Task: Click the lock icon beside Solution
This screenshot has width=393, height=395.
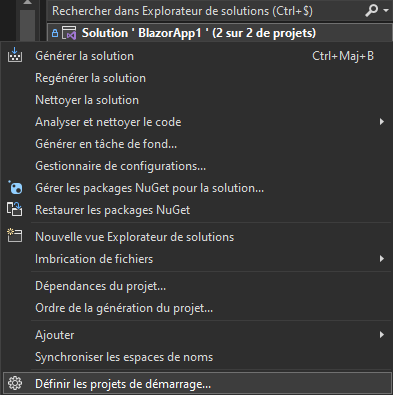Action: point(55,33)
